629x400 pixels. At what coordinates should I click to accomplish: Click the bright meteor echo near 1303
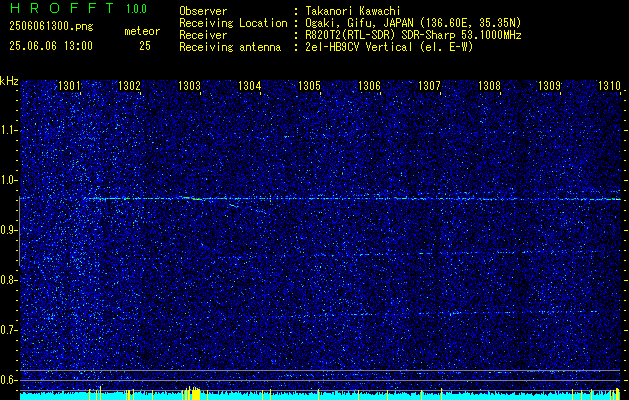192,198
